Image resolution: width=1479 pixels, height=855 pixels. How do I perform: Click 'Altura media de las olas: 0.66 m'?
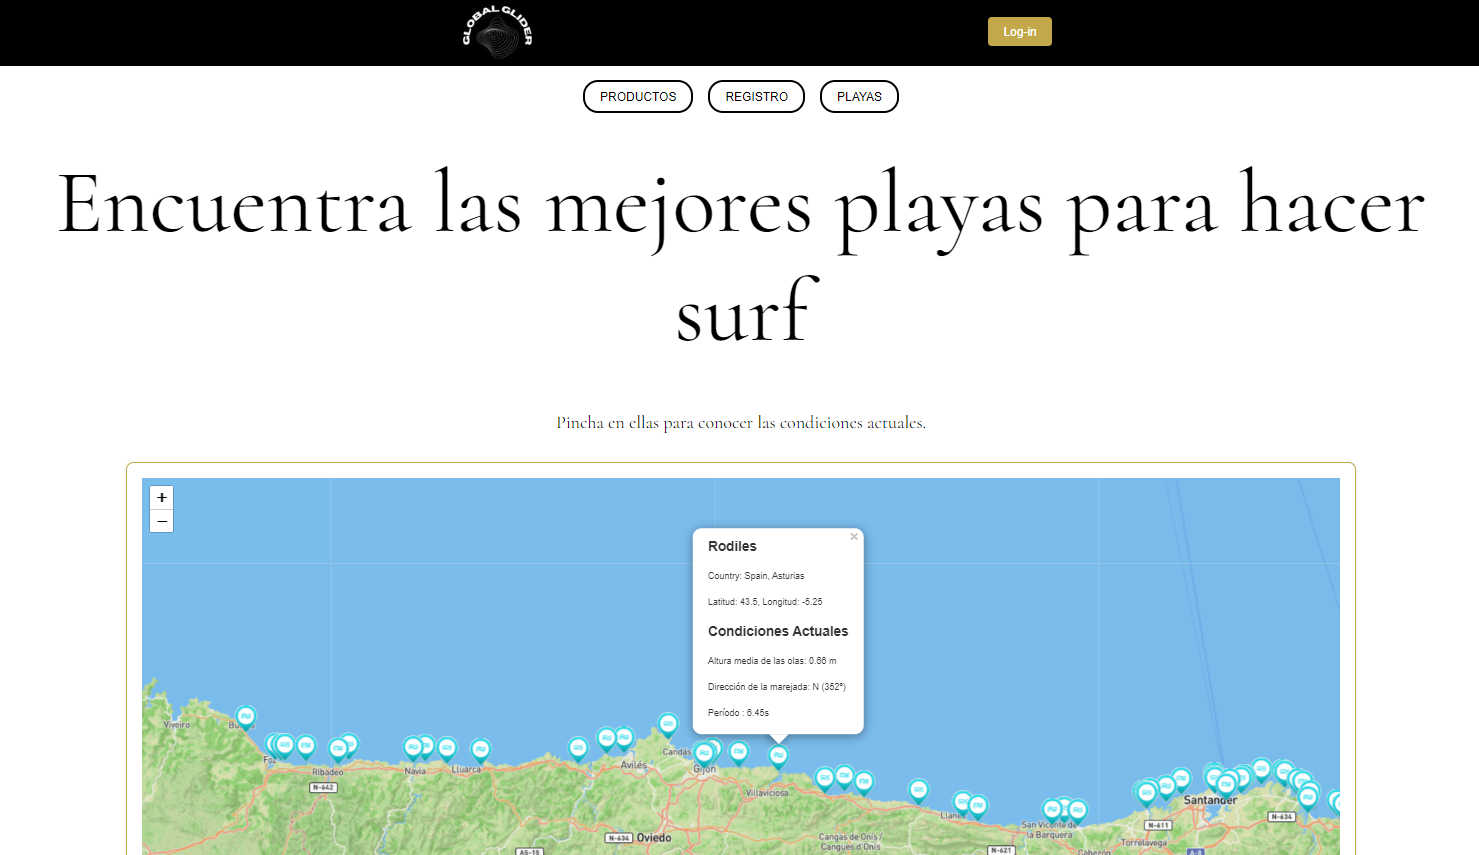(772, 661)
